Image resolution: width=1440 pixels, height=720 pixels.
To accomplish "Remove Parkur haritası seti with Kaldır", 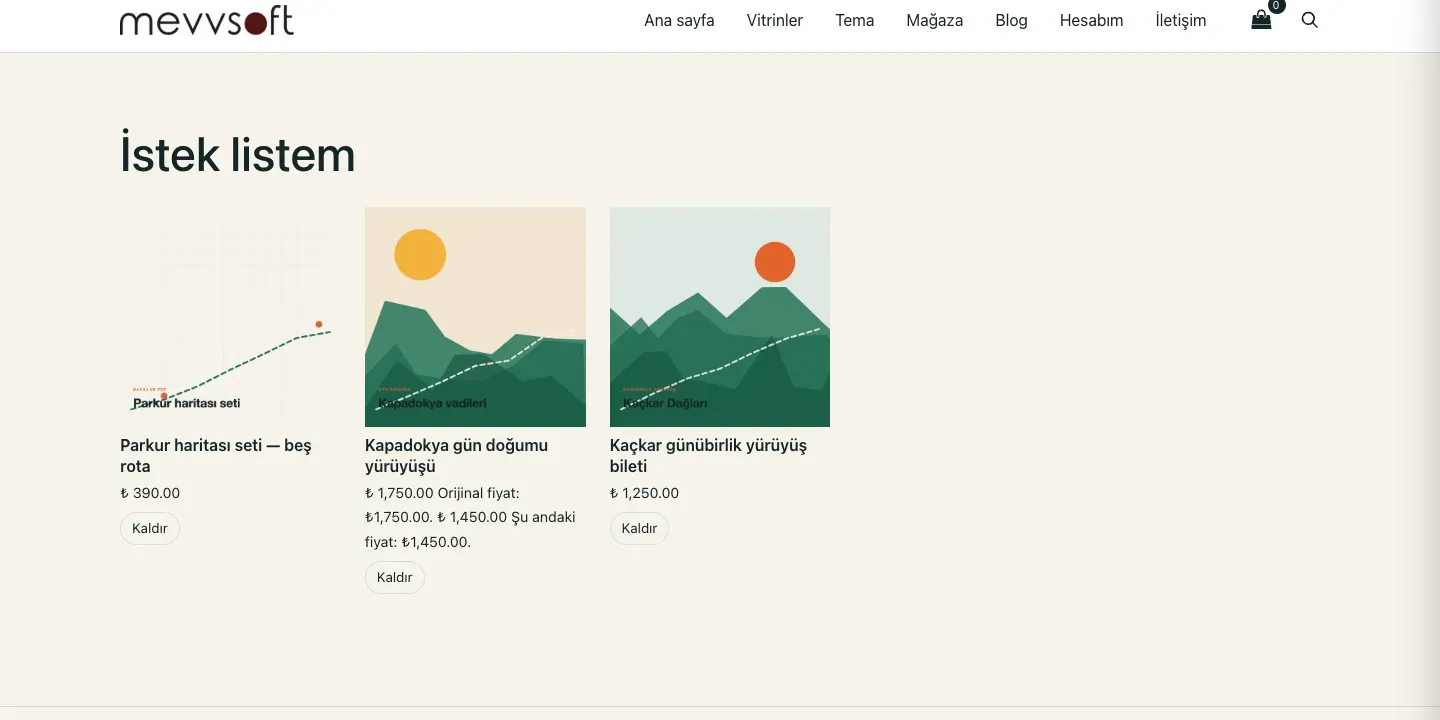I will [x=150, y=528].
